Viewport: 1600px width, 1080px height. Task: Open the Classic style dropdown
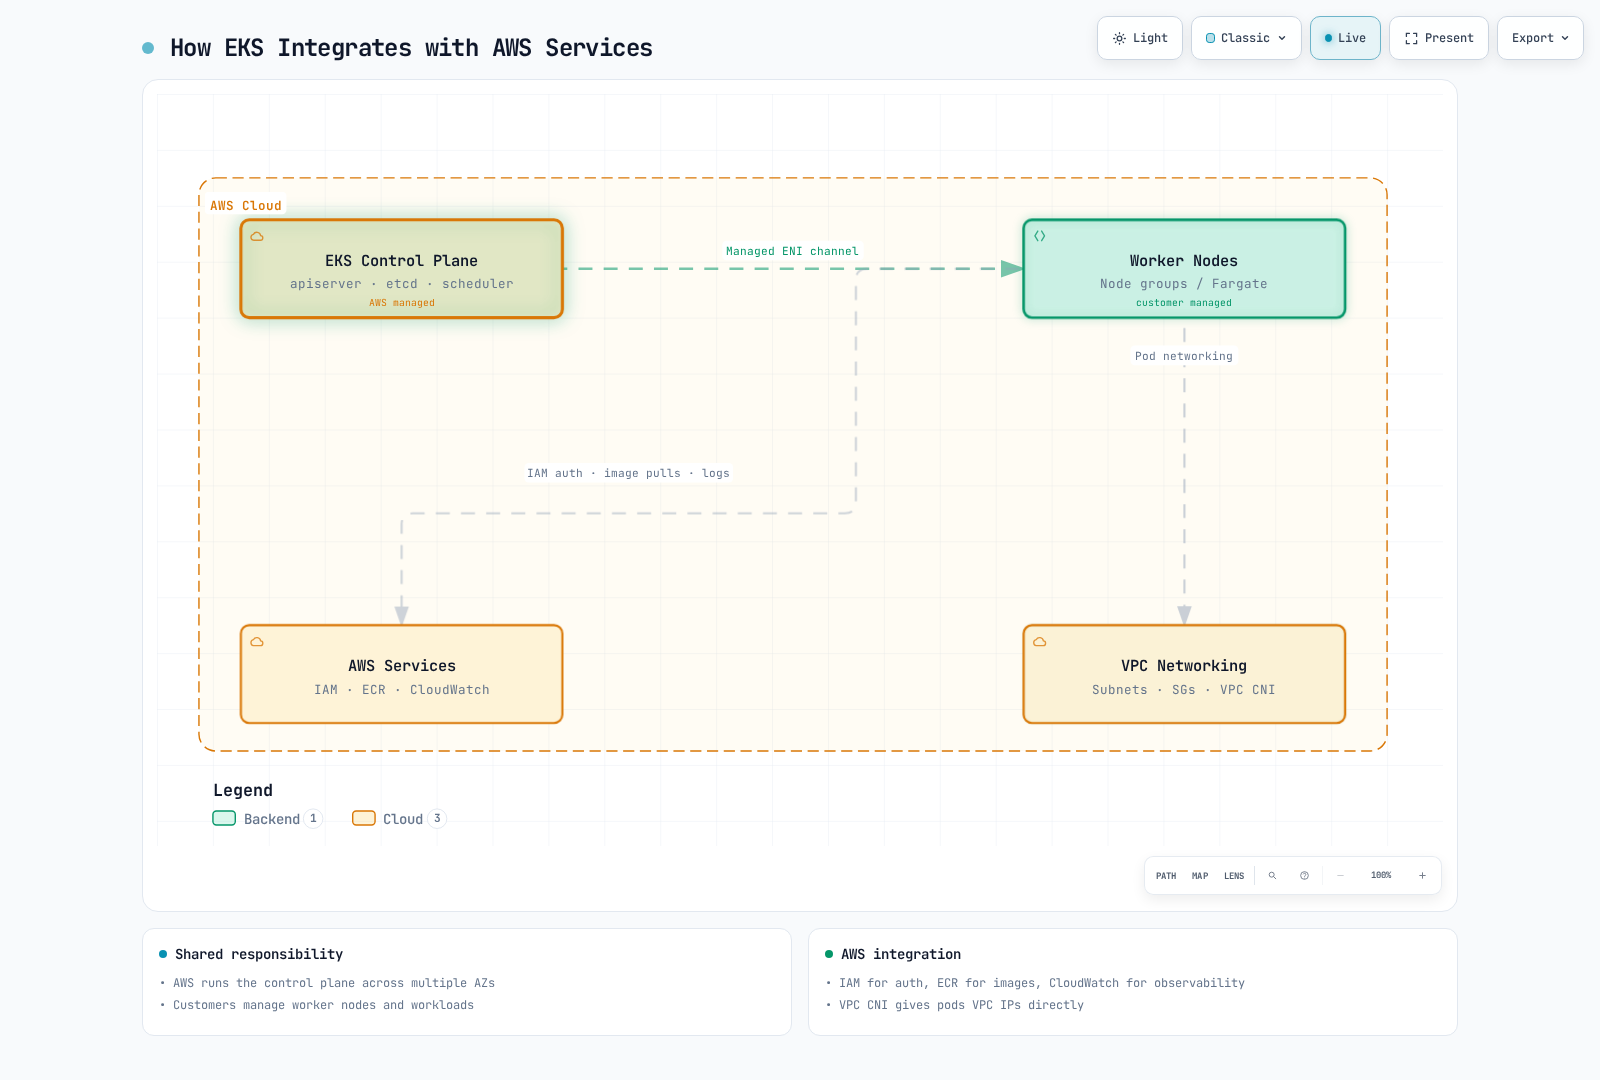pos(1246,38)
